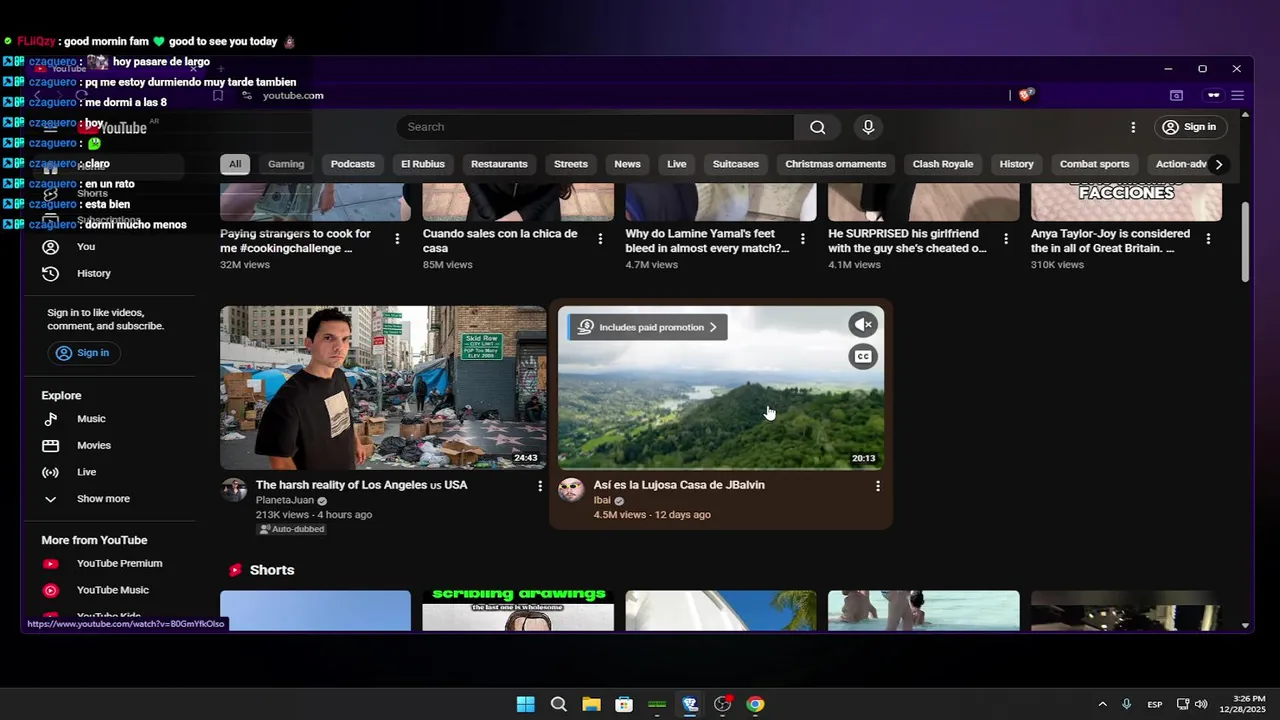1280x720 pixels.
Task: Open Brave sidebar panel icon
Action: 1176,95
